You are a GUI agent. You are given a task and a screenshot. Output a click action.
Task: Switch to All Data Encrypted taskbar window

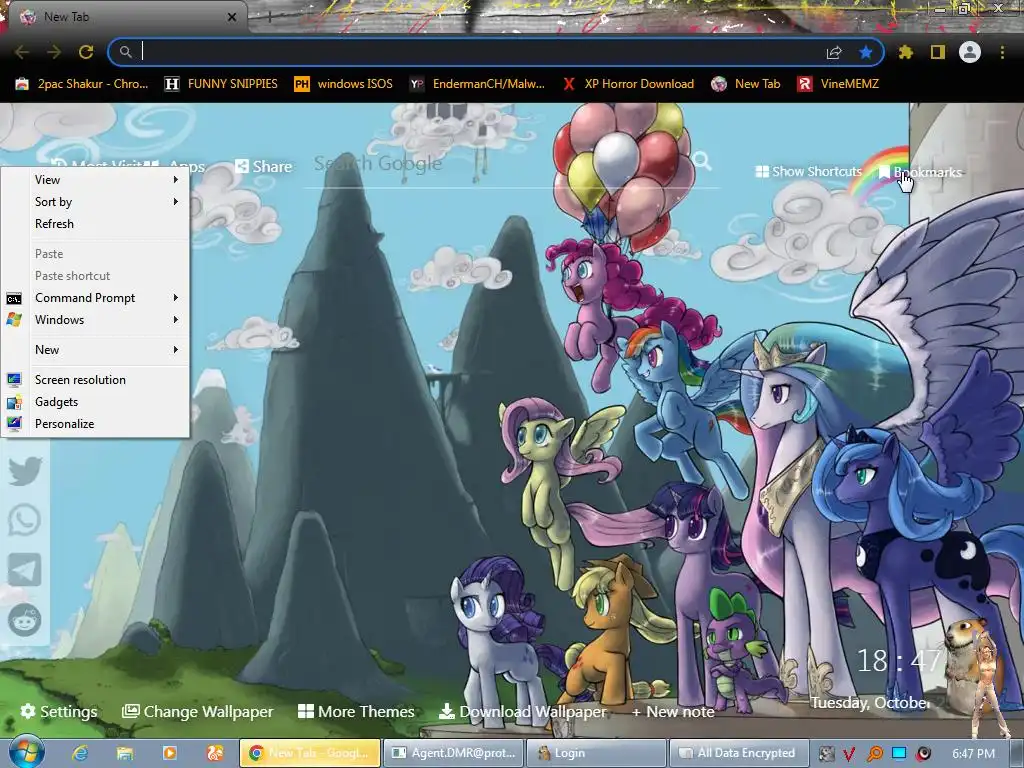739,753
